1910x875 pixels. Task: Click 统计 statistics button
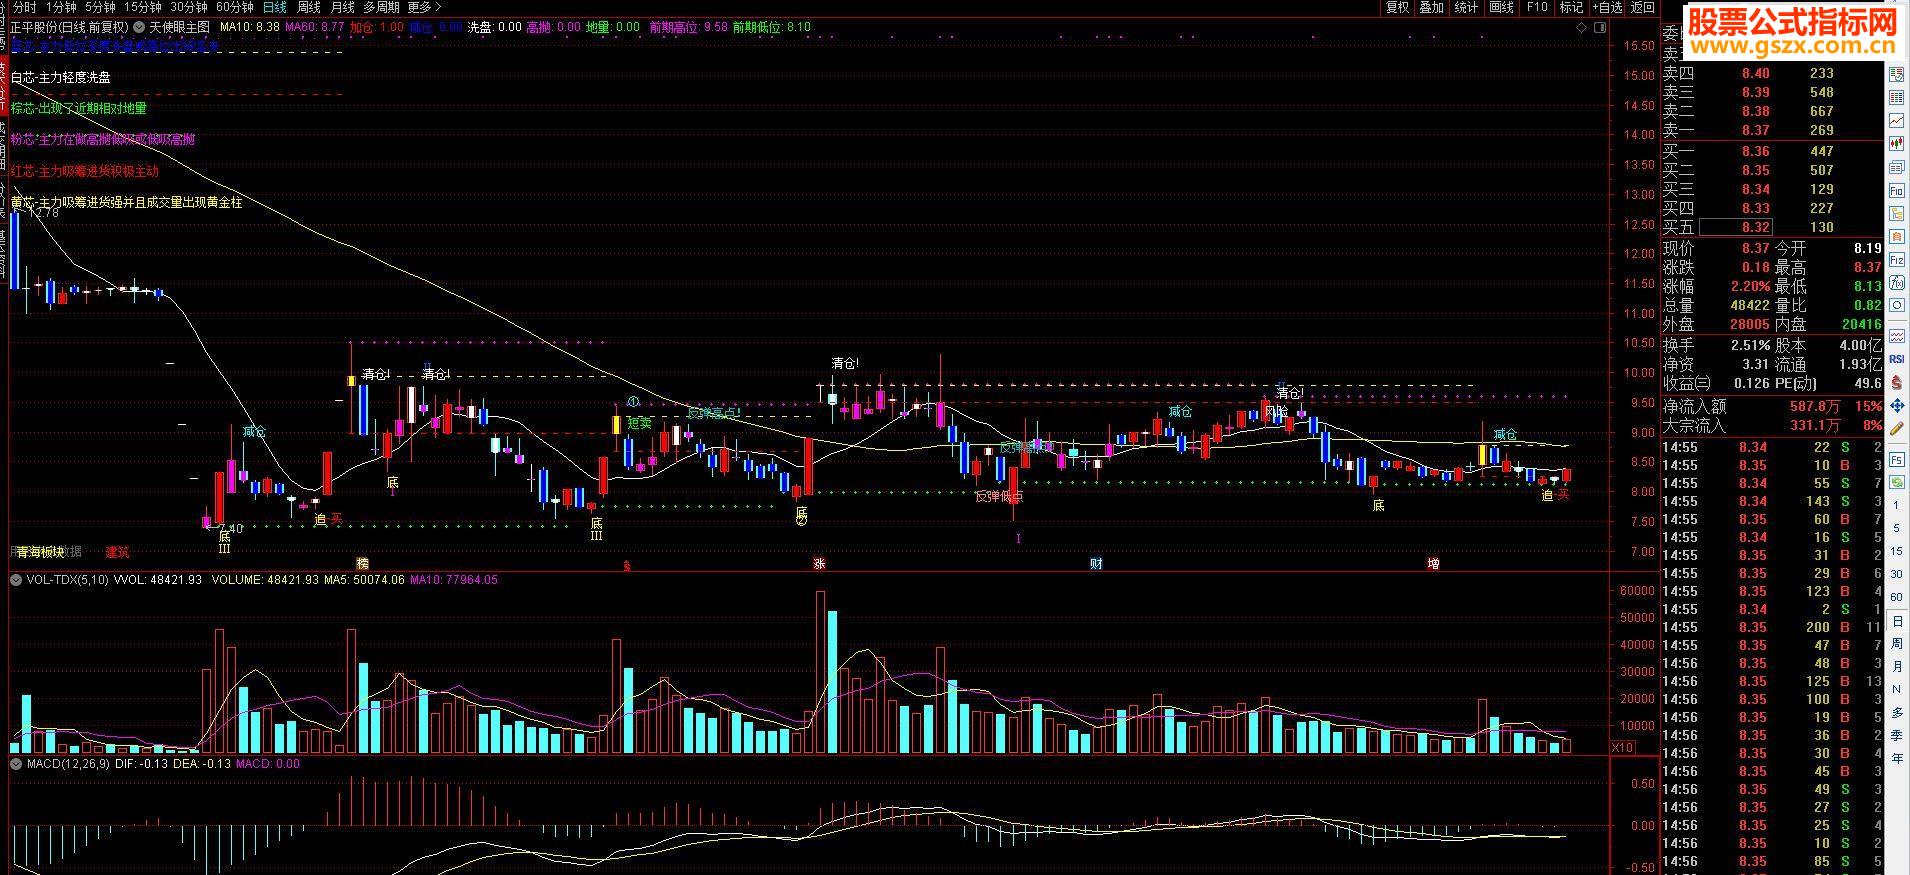click(1466, 7)
